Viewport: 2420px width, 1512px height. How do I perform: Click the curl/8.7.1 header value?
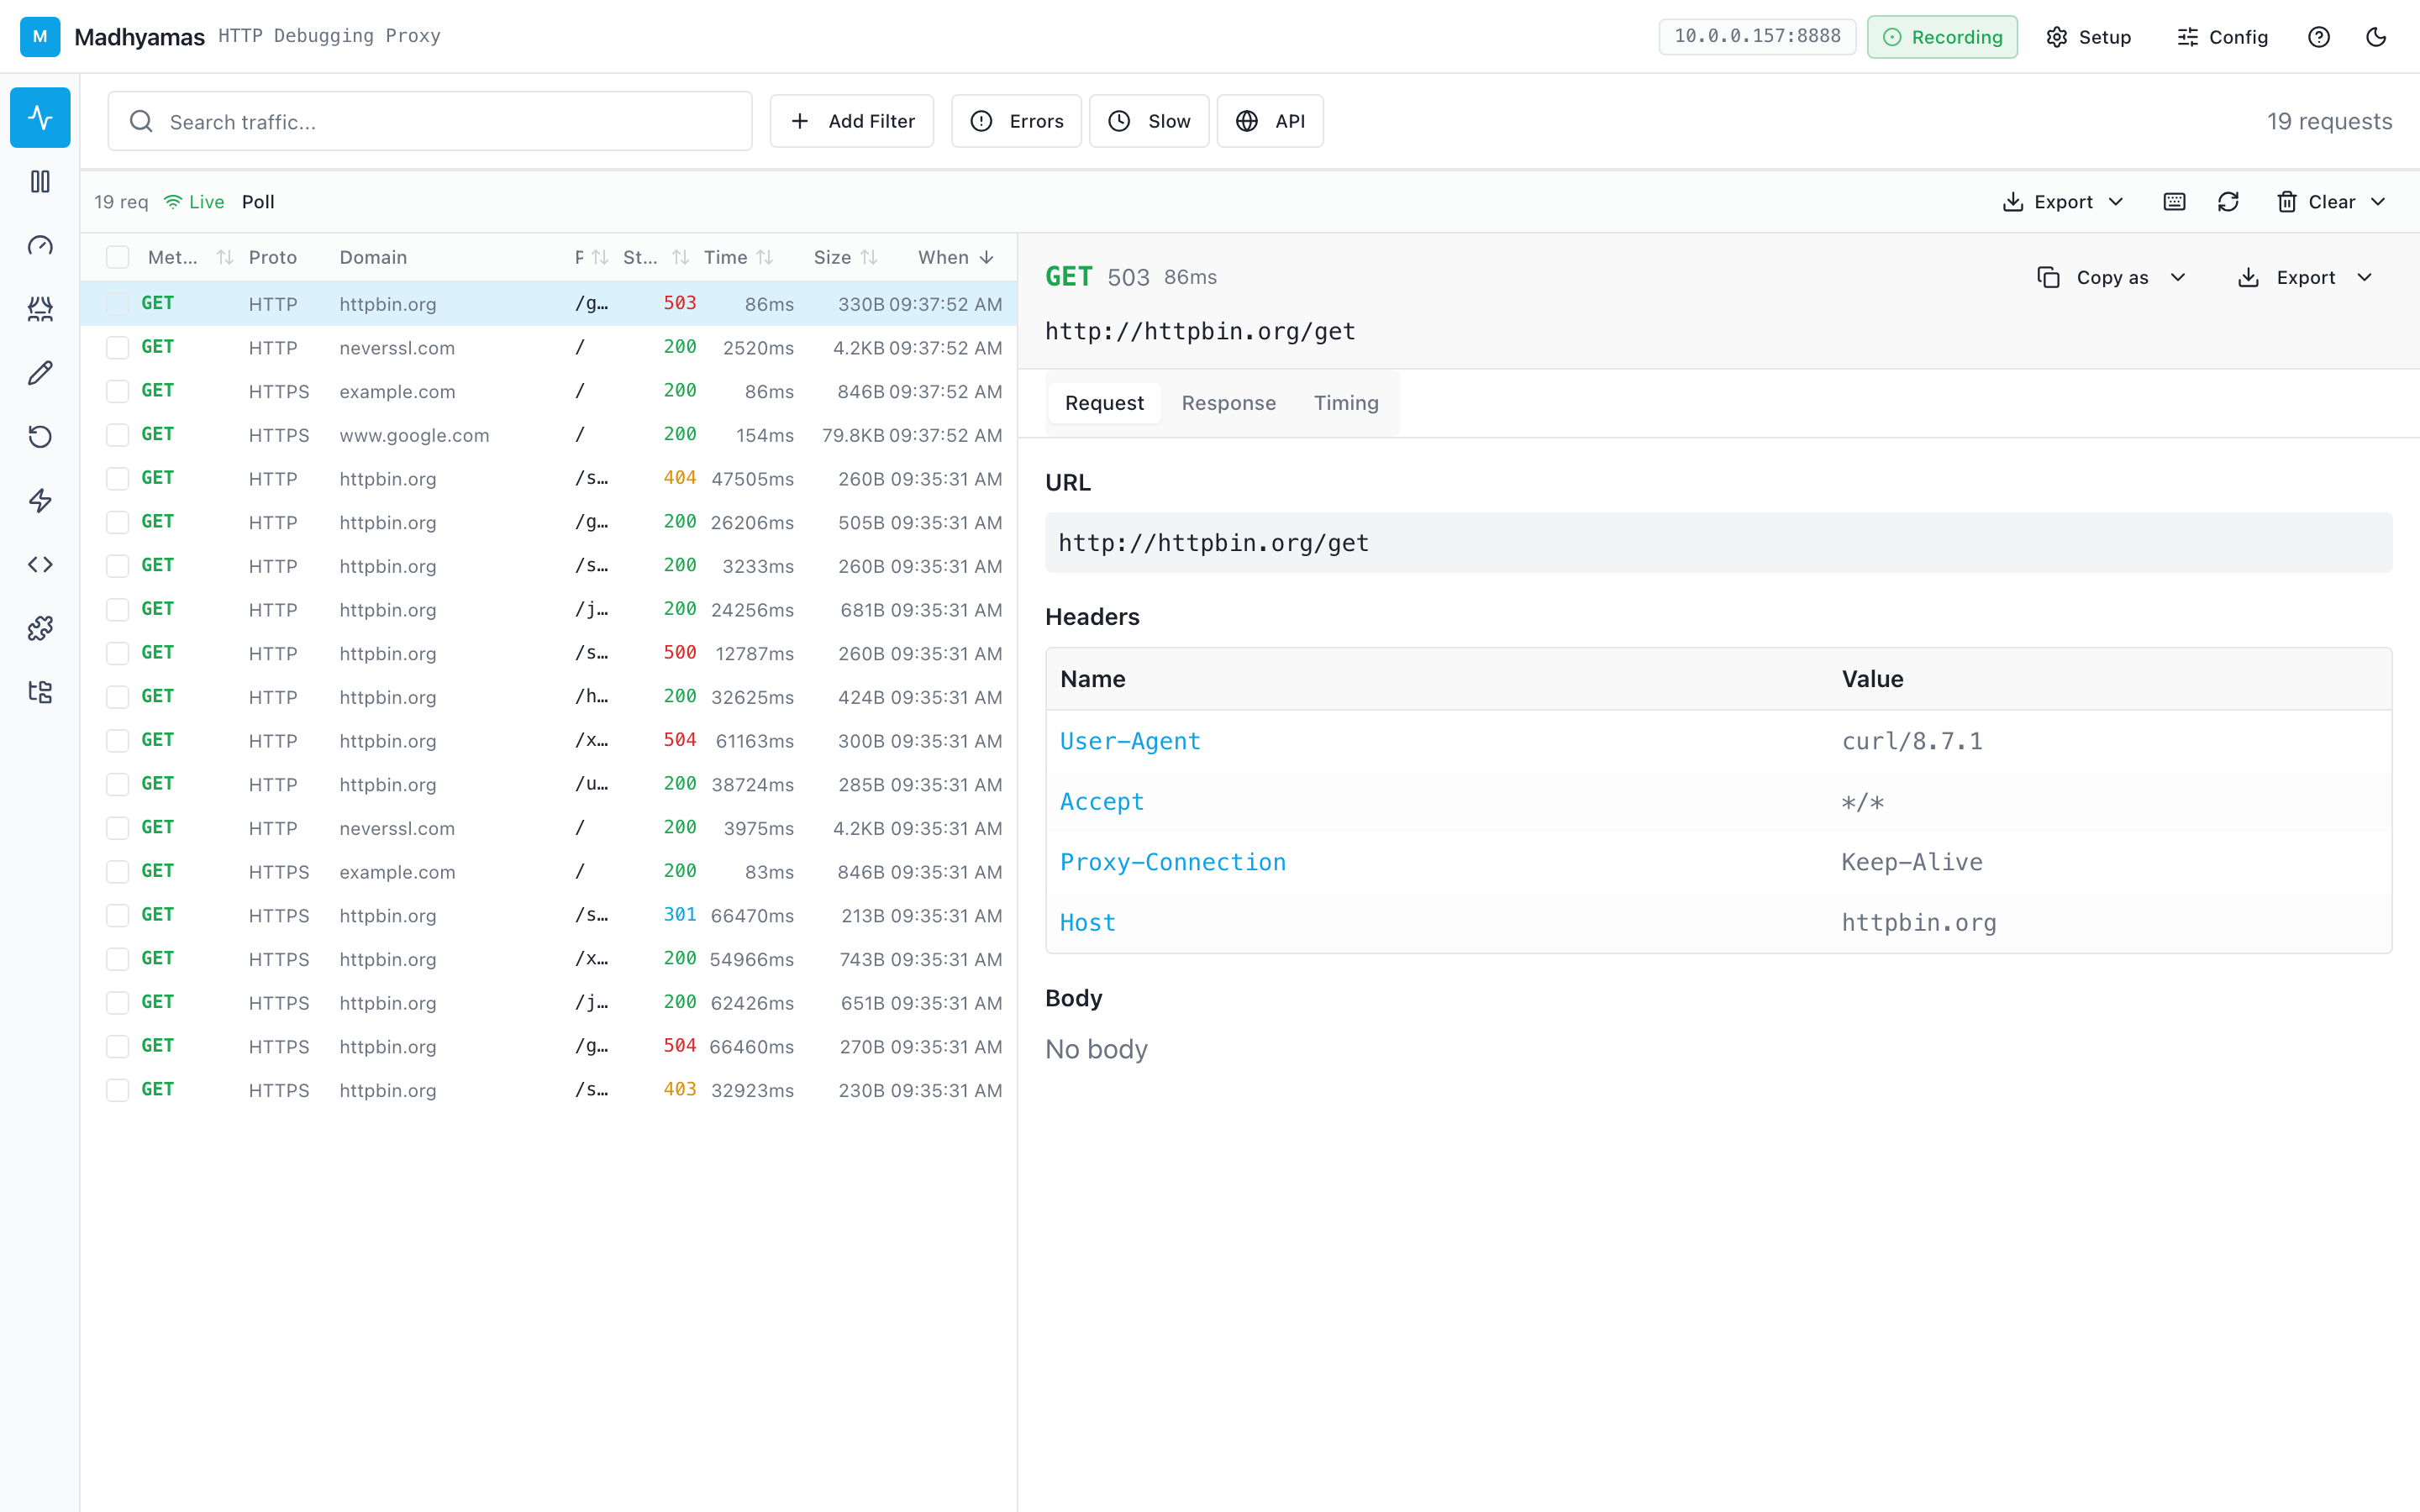pos(1912,741)
